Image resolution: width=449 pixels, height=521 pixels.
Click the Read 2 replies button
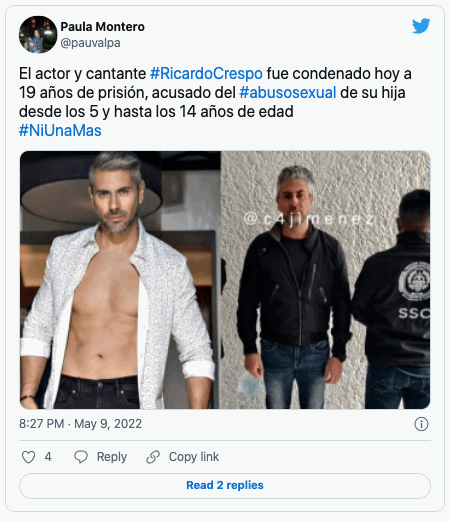pyautogui.click(x=225, y=485)
